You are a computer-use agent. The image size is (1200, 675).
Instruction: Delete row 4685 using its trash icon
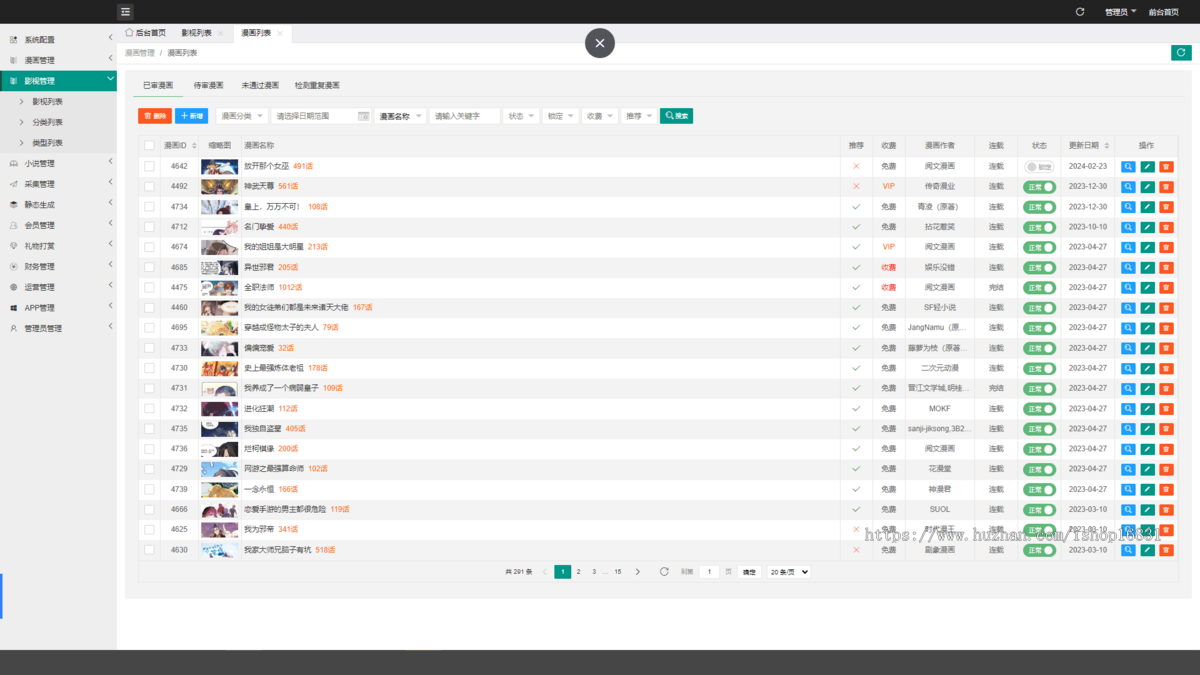[x=1166, y=268]
